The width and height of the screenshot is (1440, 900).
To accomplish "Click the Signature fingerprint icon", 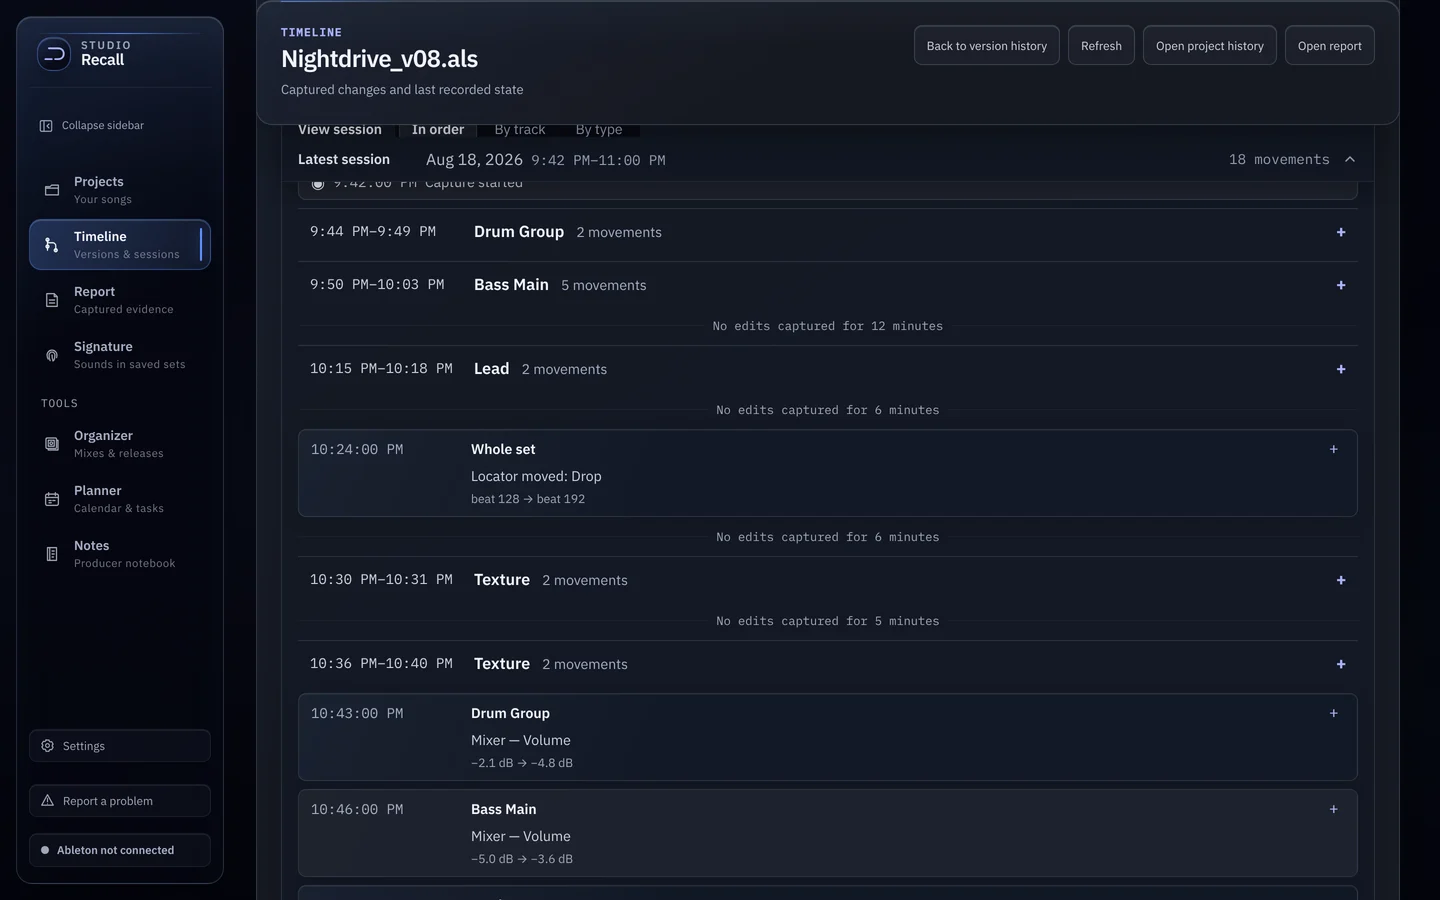I will tap(52, 355).
